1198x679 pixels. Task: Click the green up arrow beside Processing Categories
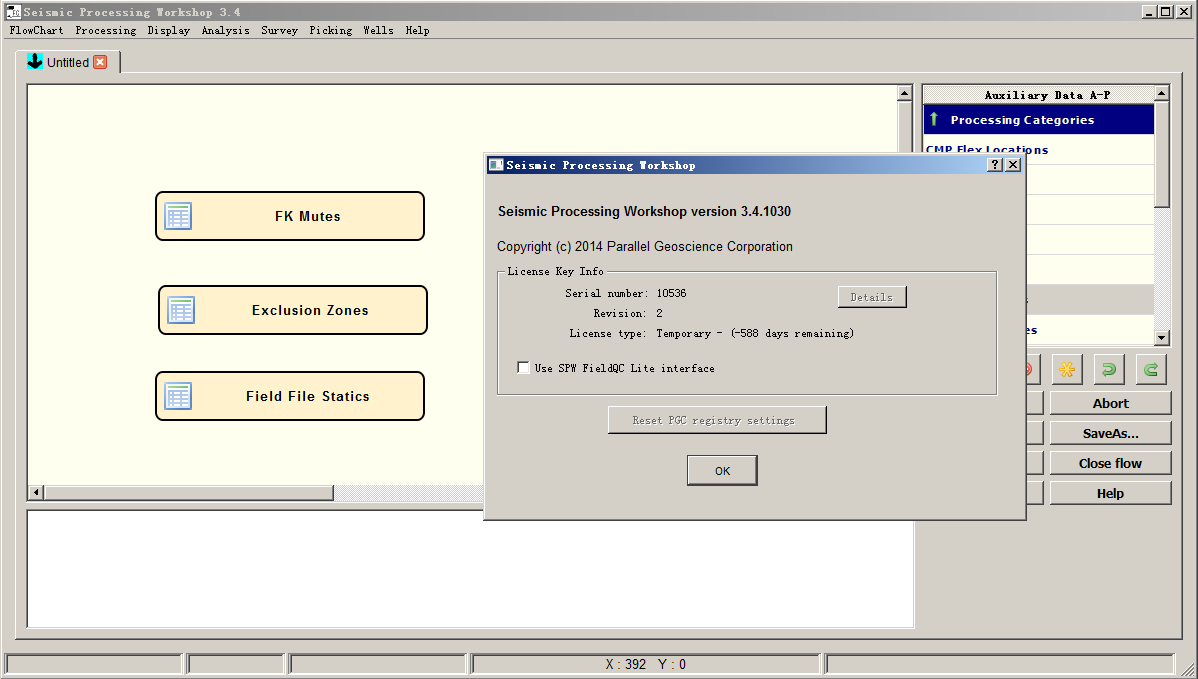934,119
